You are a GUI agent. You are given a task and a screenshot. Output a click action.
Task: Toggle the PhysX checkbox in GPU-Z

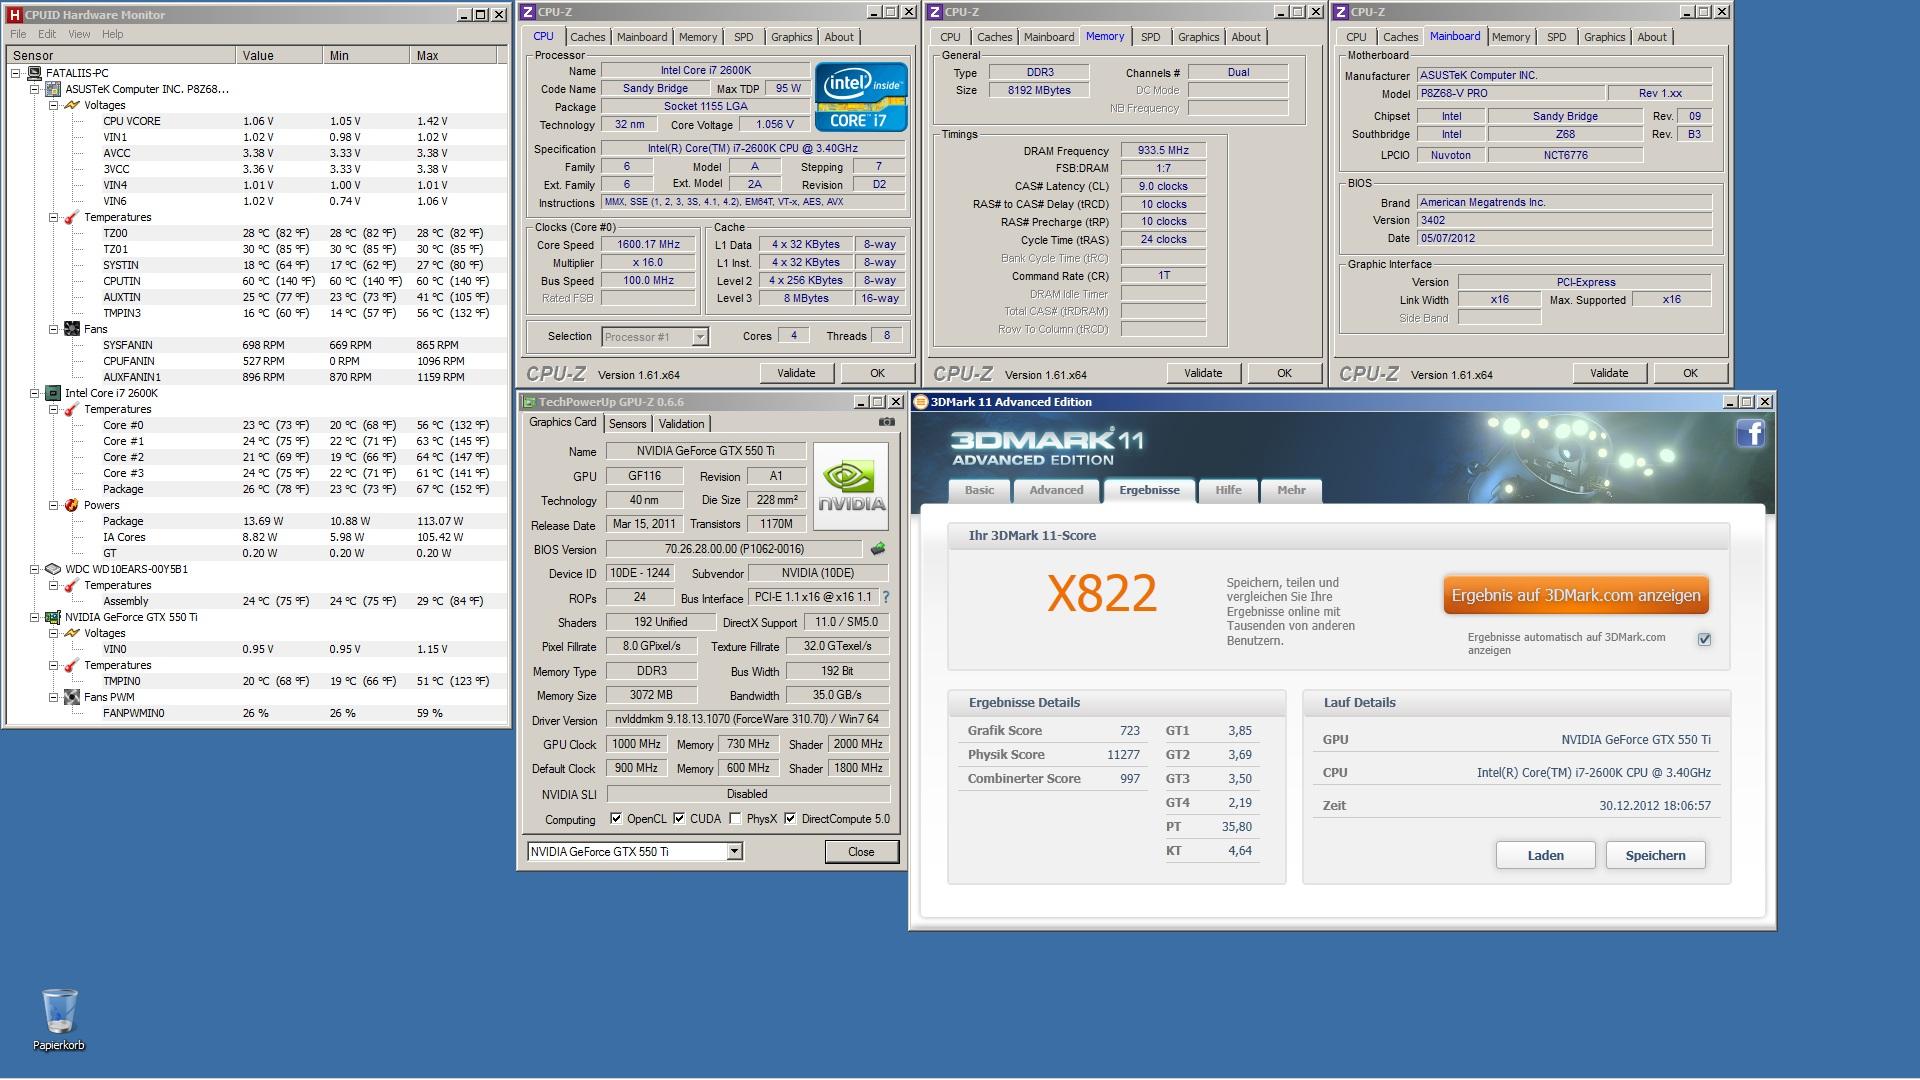[x=735, y=819]
